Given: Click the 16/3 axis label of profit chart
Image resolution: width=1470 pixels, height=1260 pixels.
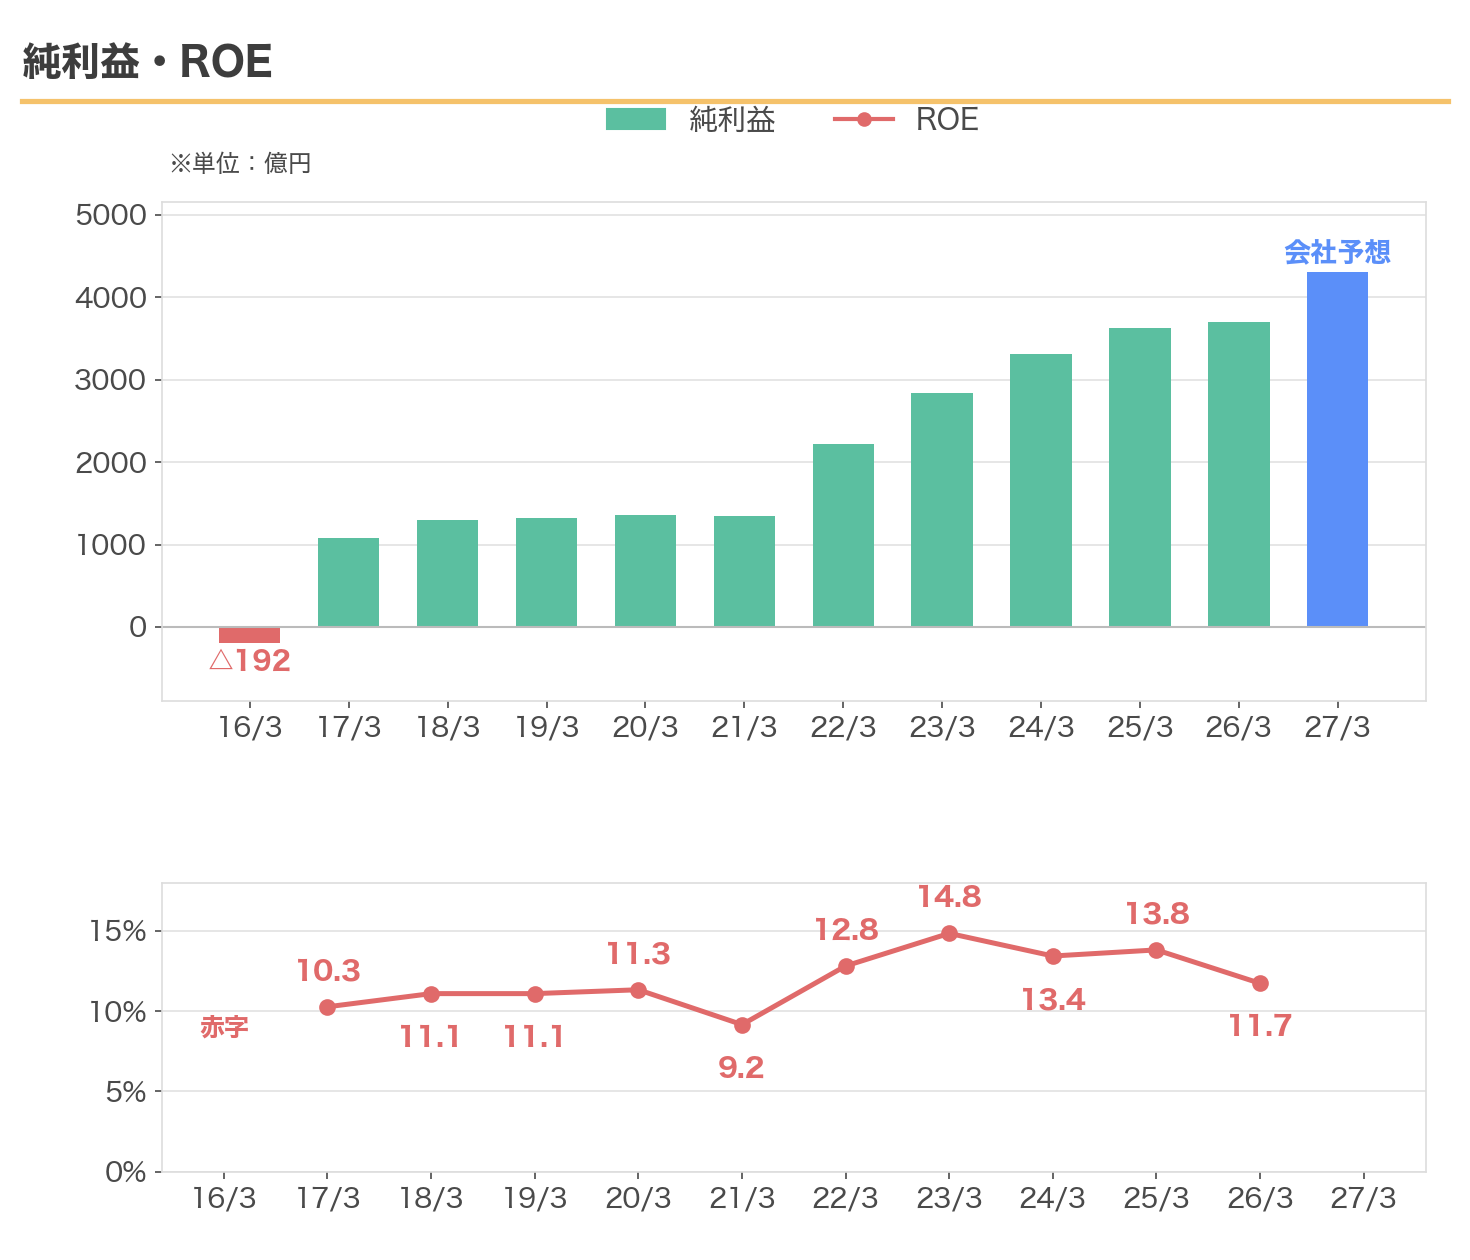Looking at the screenshot, I should point(250,727).
